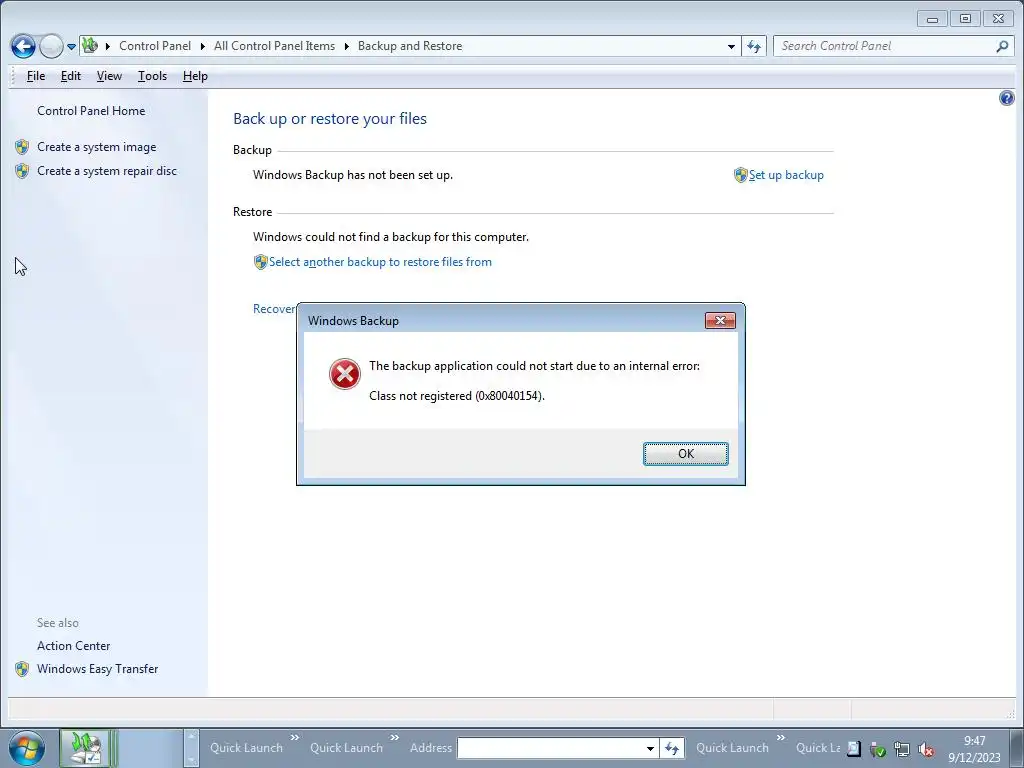Expand arrow after All Control Panel Items
Viewport: 1024px width, 768px height.
[x=346, y=46]
